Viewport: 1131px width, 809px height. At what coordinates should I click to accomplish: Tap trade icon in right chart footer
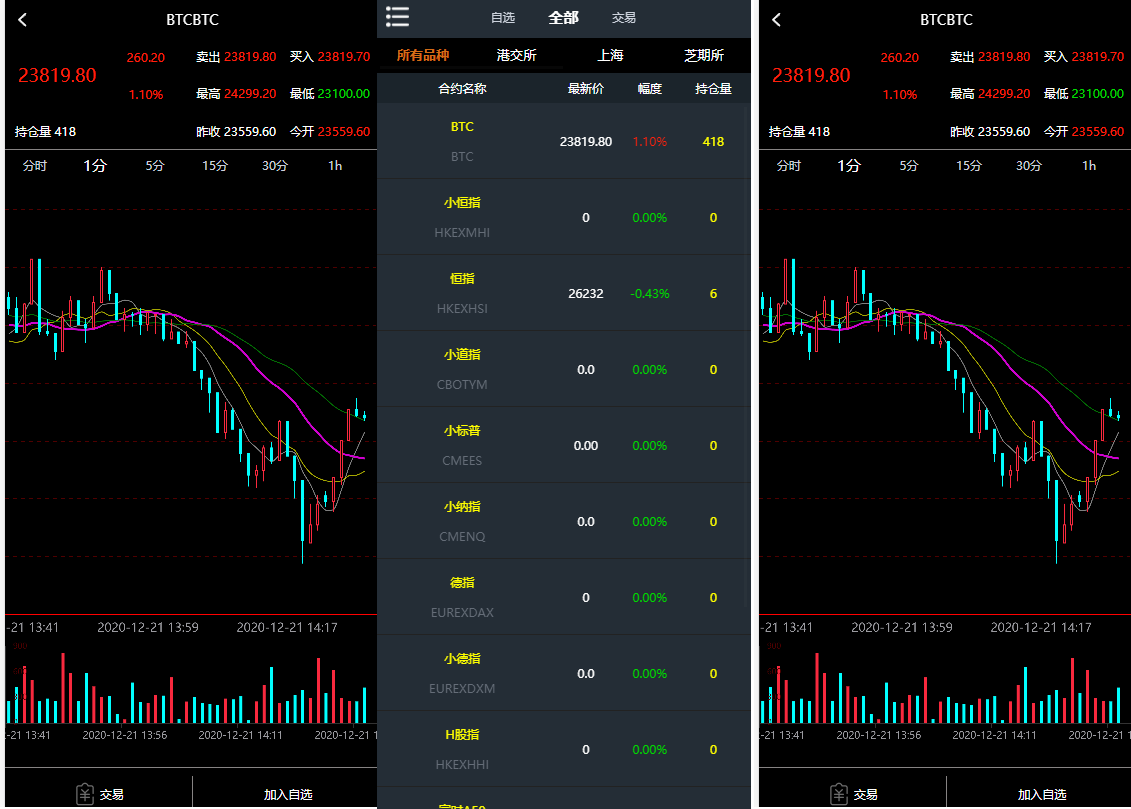pos(839,794)
